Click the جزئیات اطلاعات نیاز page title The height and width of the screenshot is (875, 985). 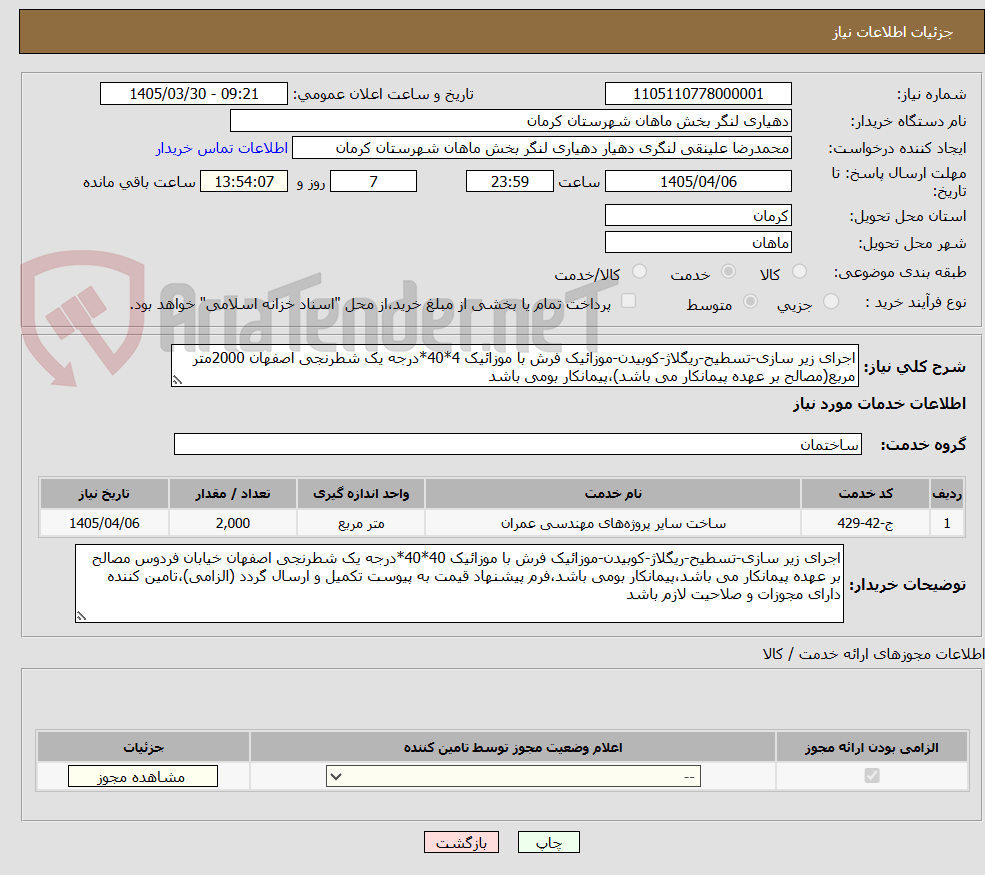click(x=893, y=33)
